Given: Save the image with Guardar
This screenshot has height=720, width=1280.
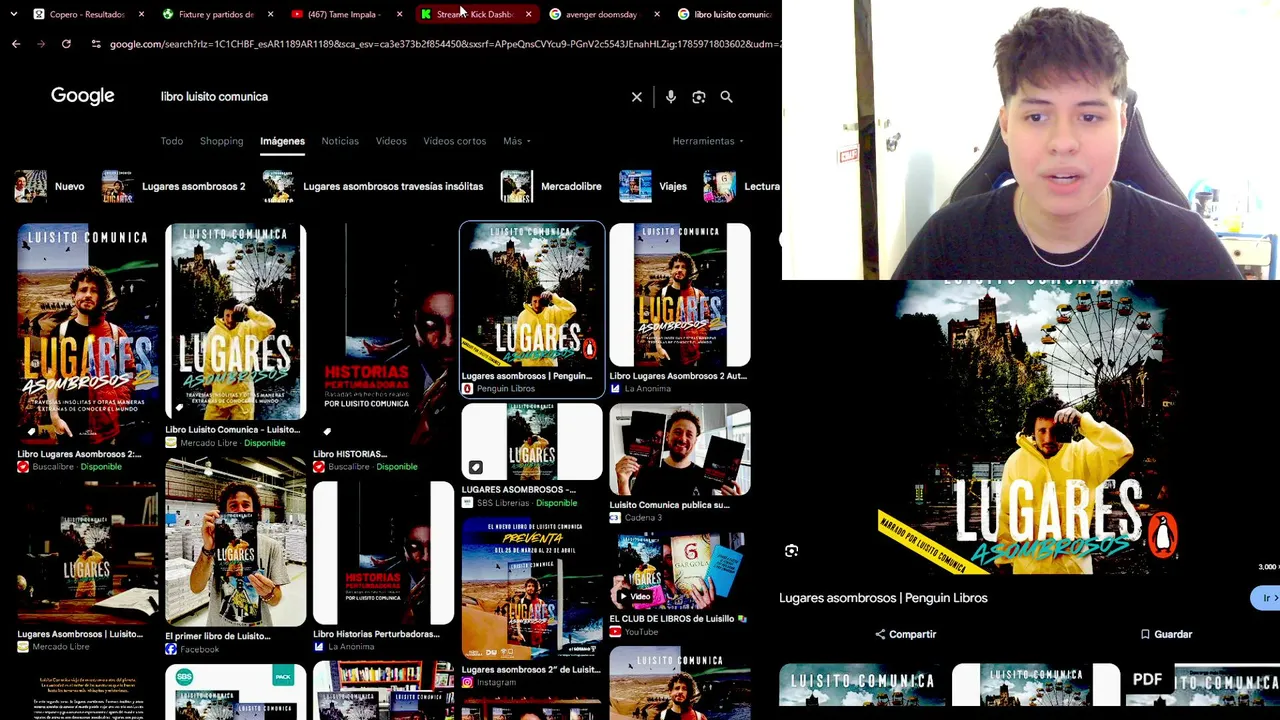Looking at the screenshot, I should (1166, 634).
